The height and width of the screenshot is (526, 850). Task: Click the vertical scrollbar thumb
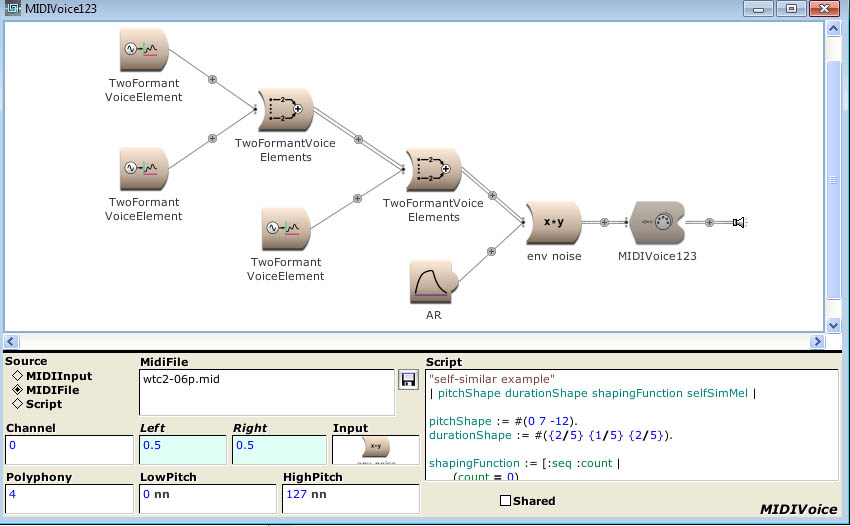point(833,179)
